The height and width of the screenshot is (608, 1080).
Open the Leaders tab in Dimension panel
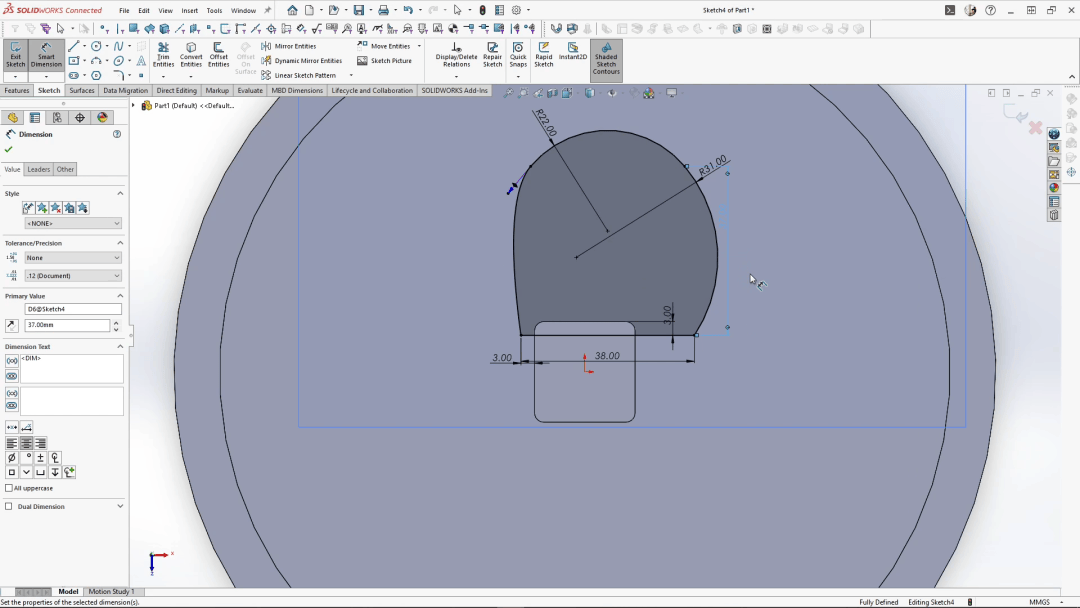(x=39, y=169)
